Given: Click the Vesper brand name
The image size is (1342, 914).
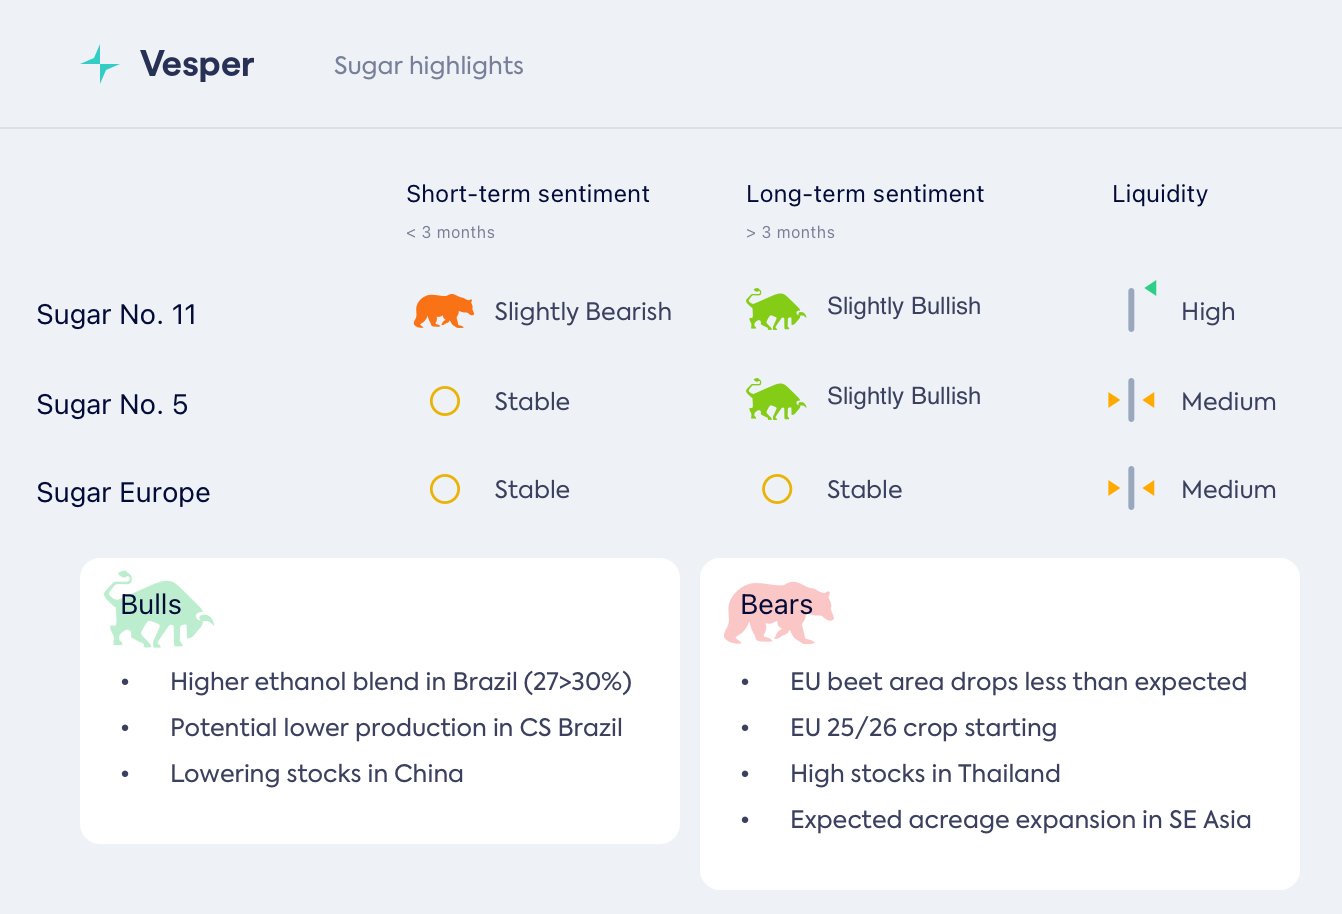Looking at the screenshot, I should [197, 65].
